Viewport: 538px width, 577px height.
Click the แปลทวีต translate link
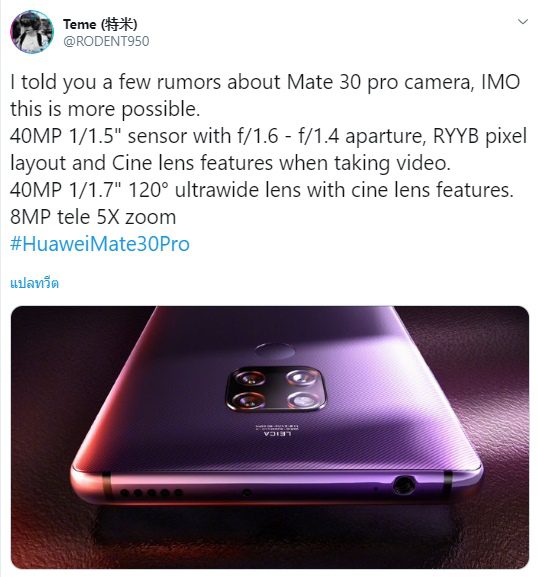coord(34,283)
